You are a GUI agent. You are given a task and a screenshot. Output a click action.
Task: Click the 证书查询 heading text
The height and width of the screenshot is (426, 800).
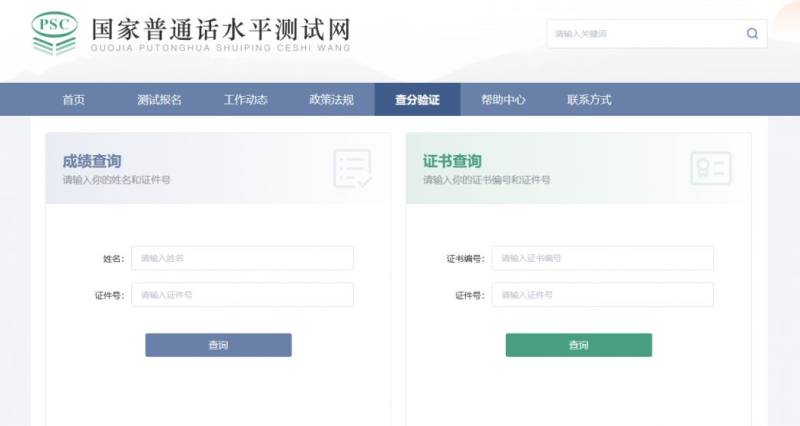452,161
